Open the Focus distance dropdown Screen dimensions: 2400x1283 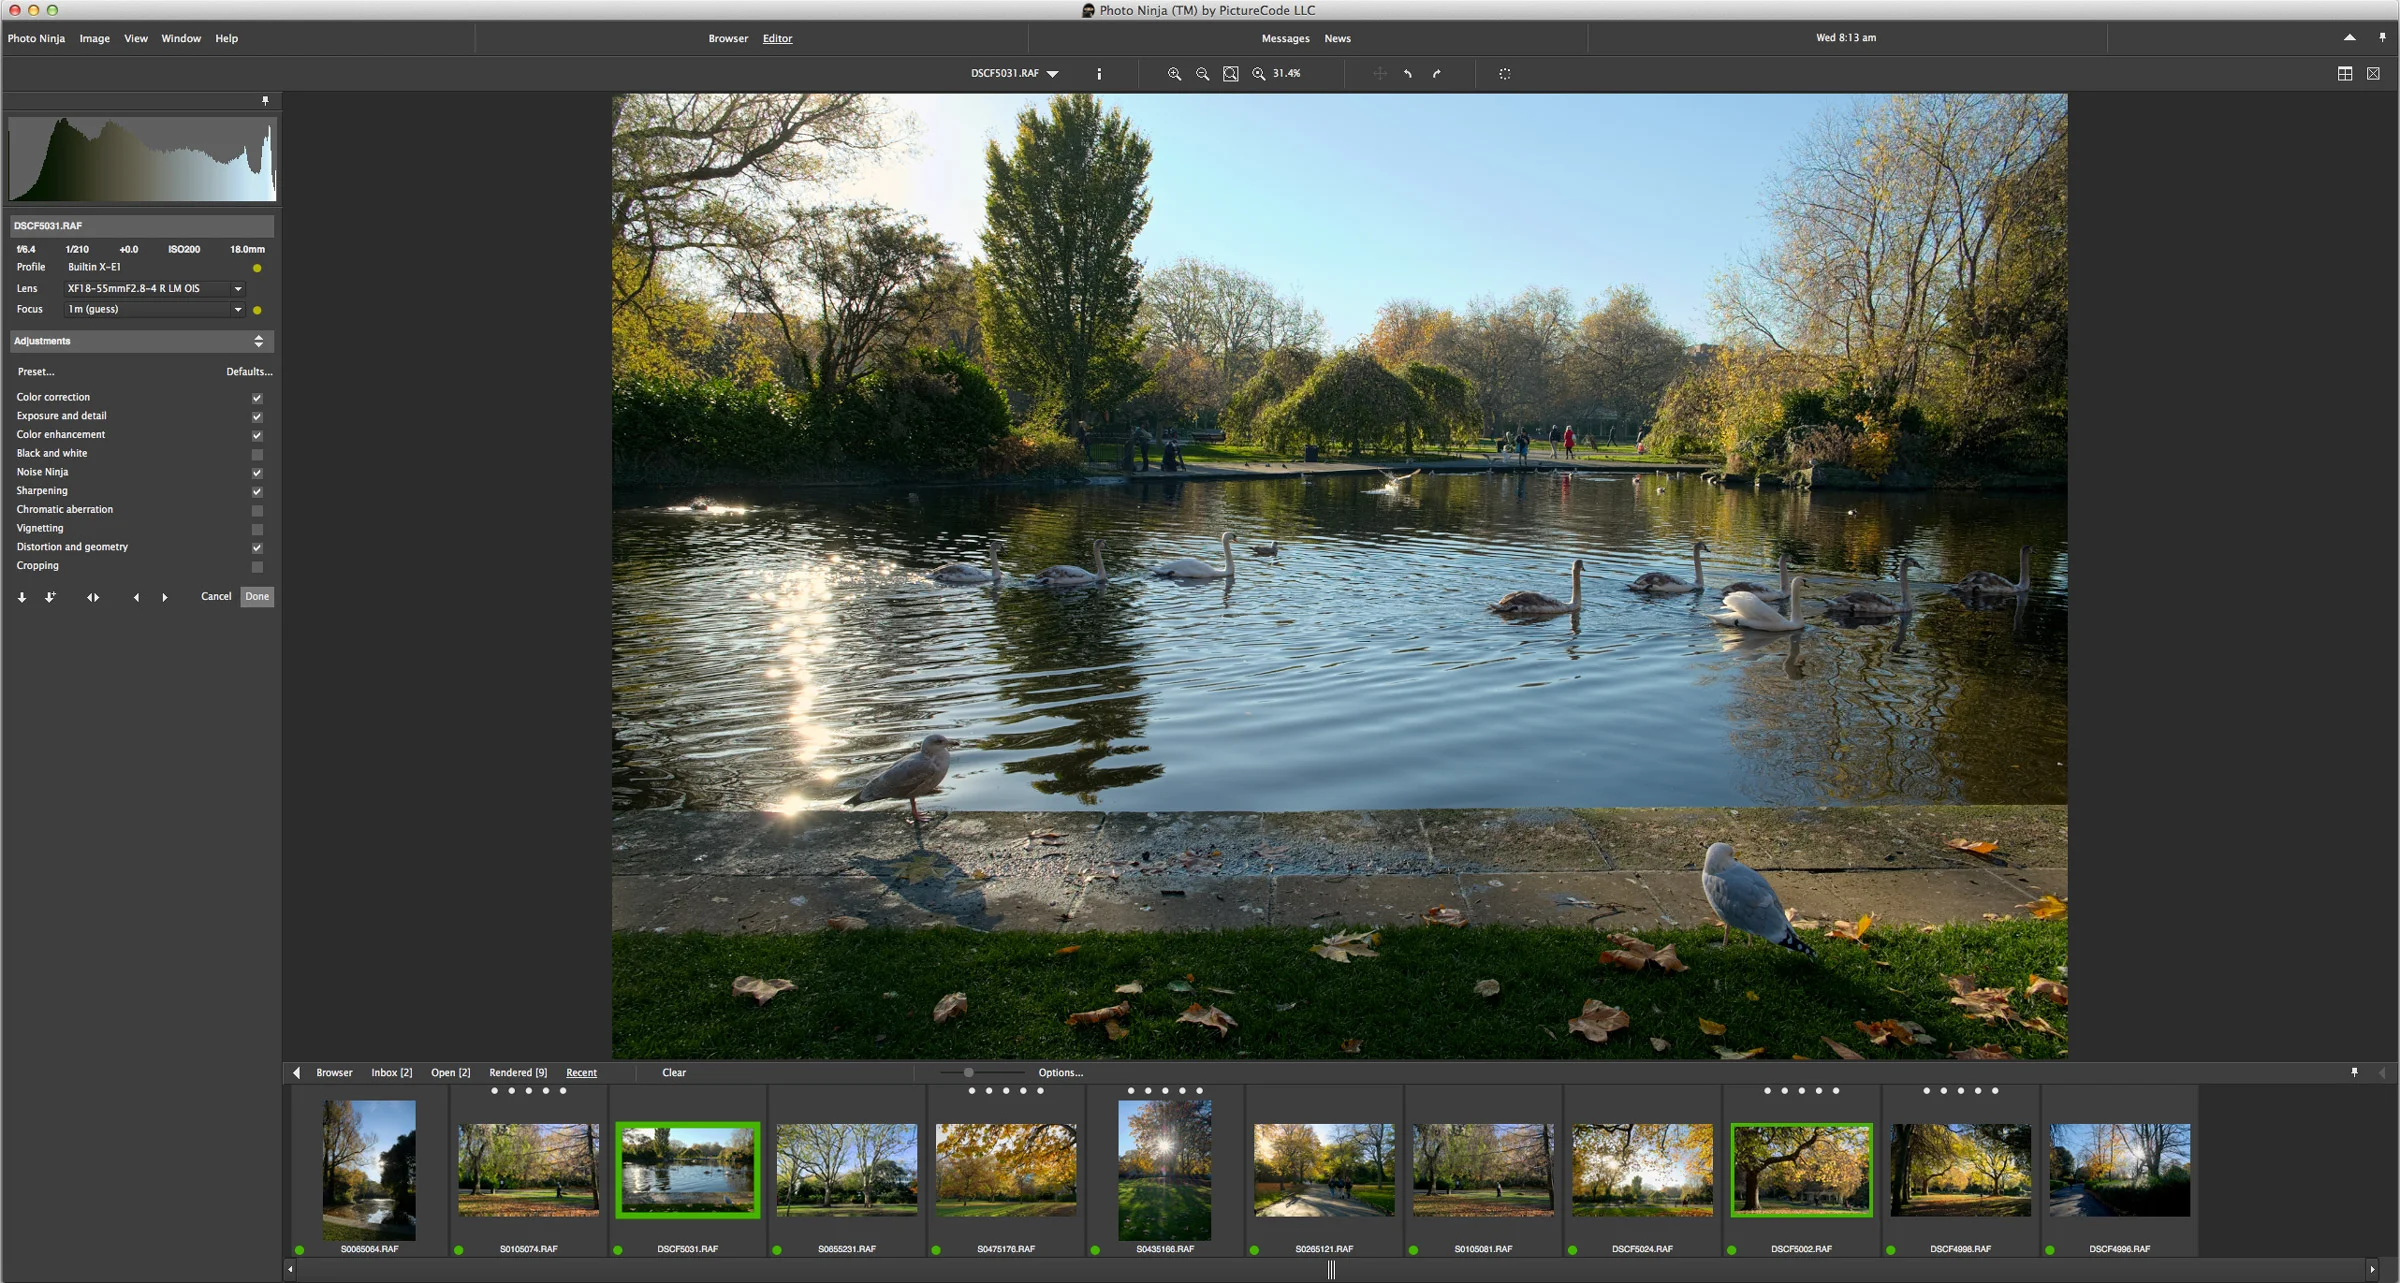pos(238,310)
